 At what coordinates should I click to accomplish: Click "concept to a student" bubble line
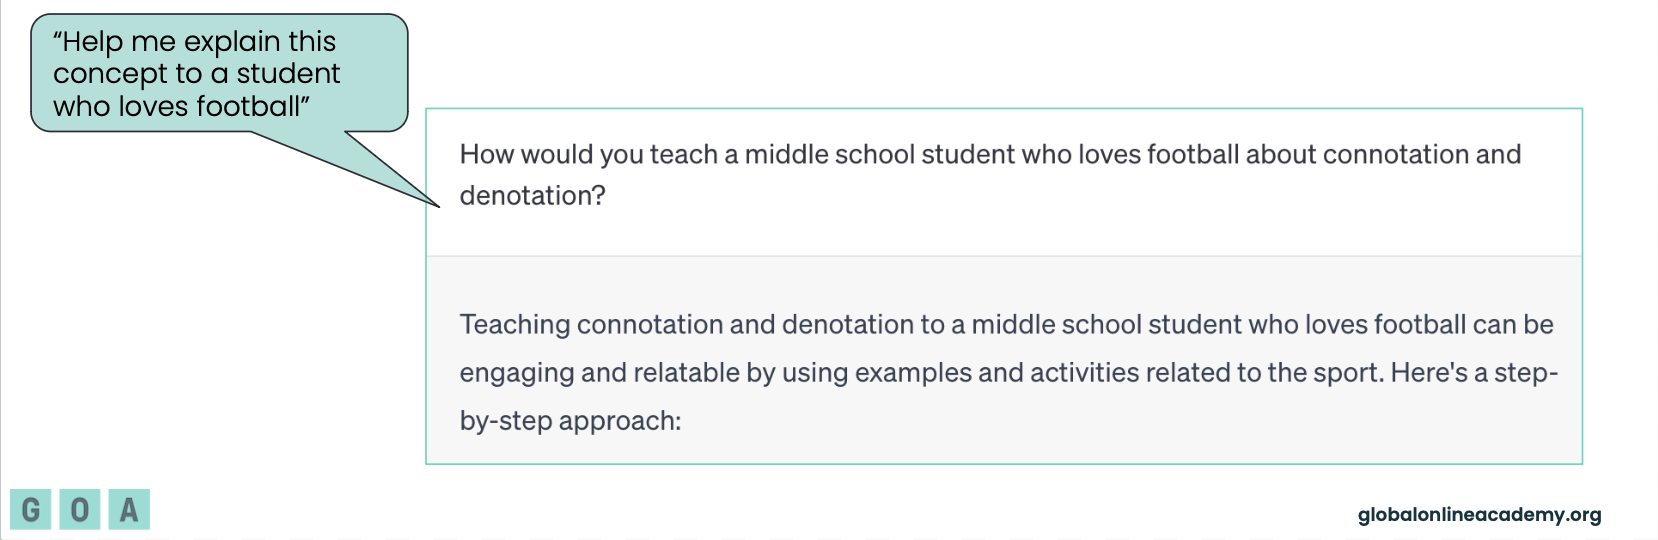(x=197, y=74)
